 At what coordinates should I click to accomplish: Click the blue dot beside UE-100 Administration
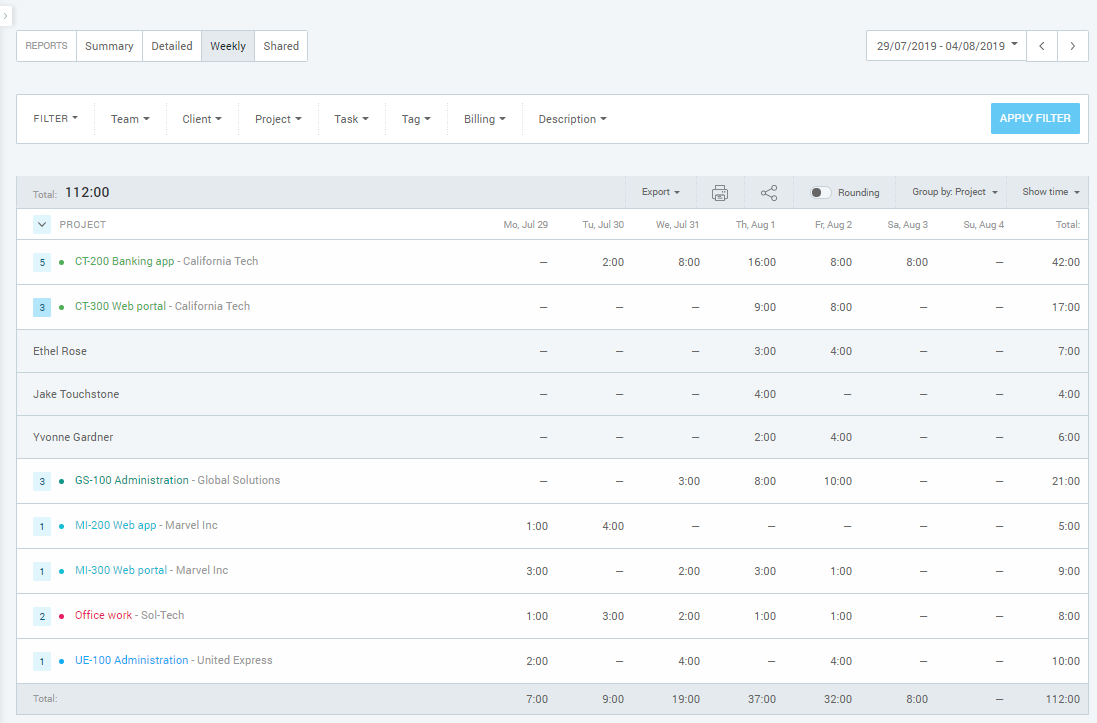coord(62,661)
